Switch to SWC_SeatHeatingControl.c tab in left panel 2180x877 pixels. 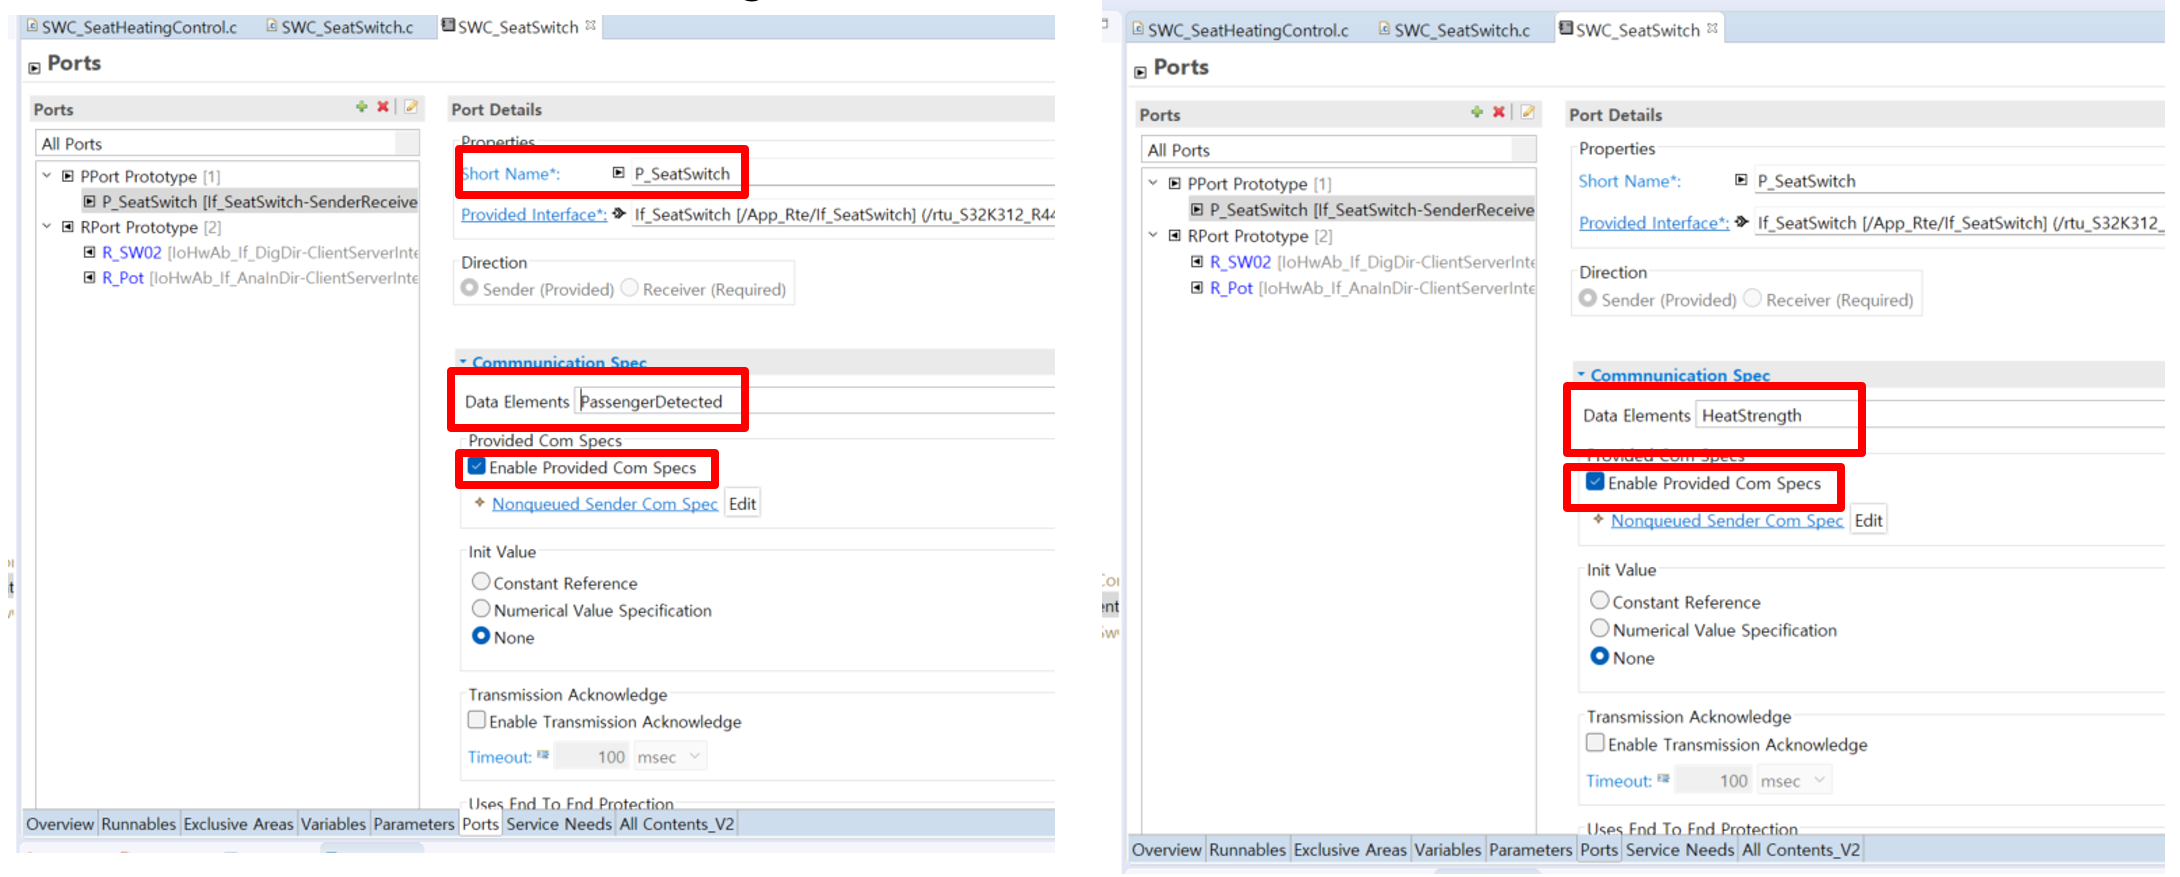click(x=138, y=27)
